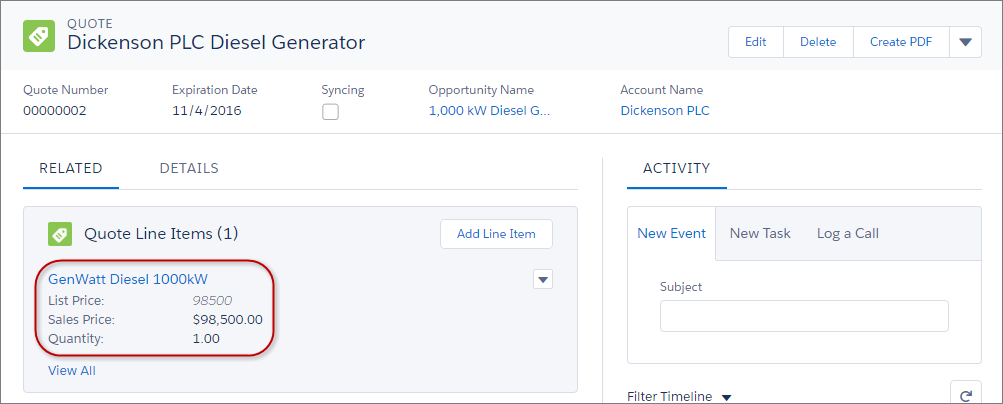Click into the Subject input field

804,316
